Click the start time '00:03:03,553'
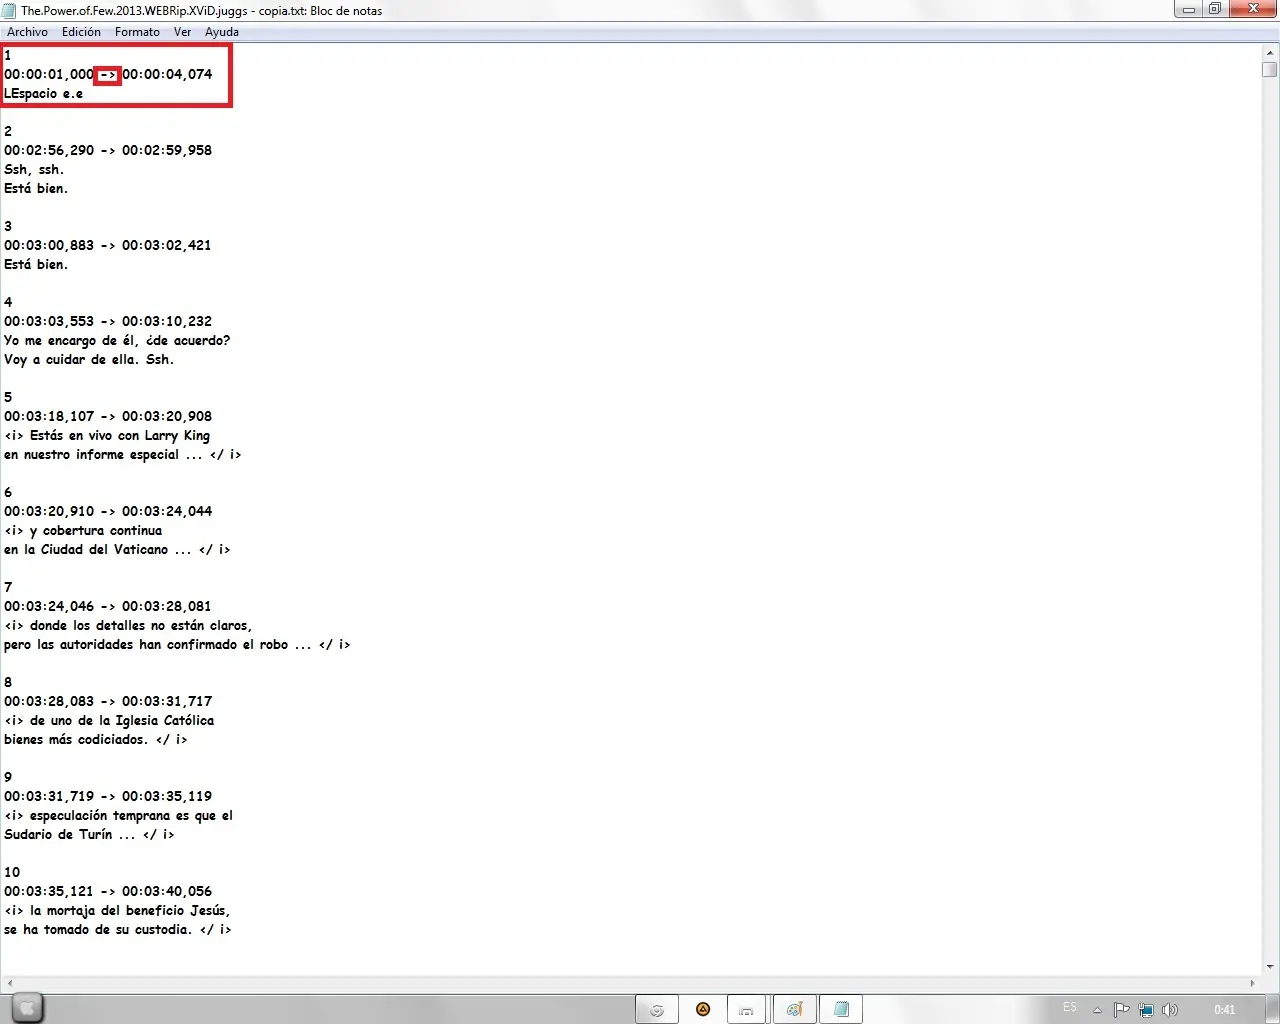 [49, 321]
